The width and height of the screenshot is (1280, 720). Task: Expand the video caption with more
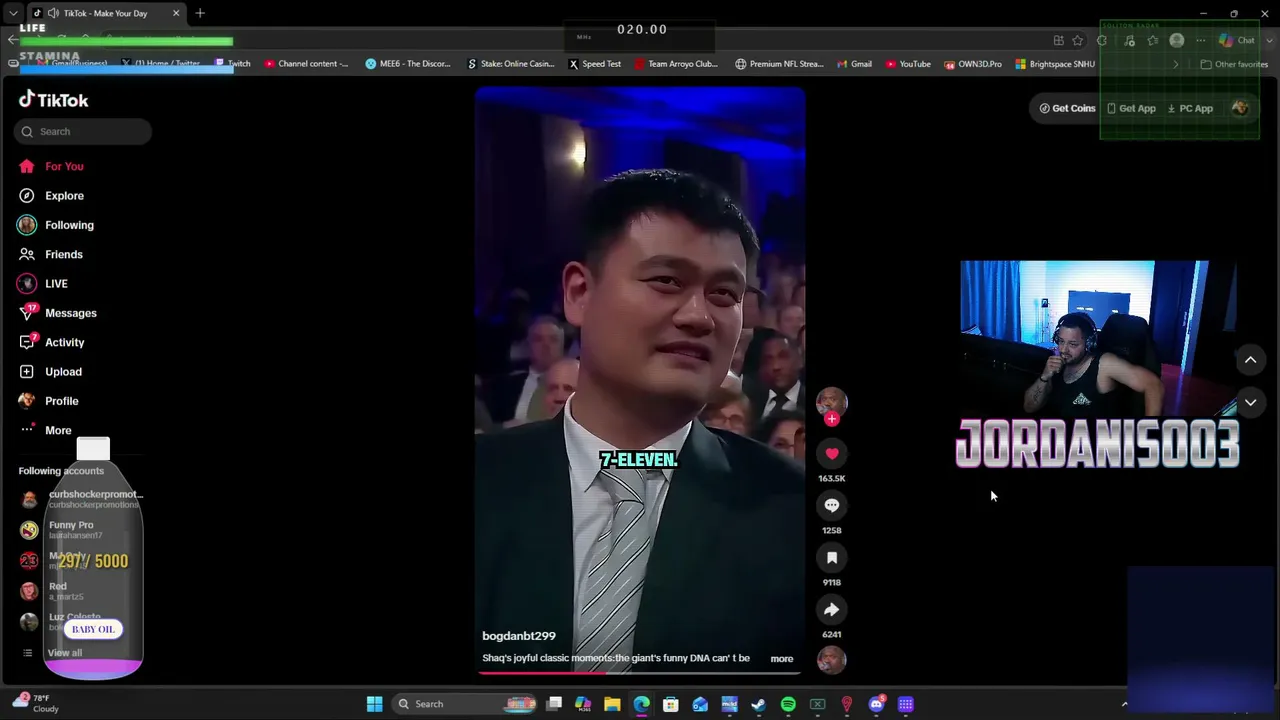[782, 659]
